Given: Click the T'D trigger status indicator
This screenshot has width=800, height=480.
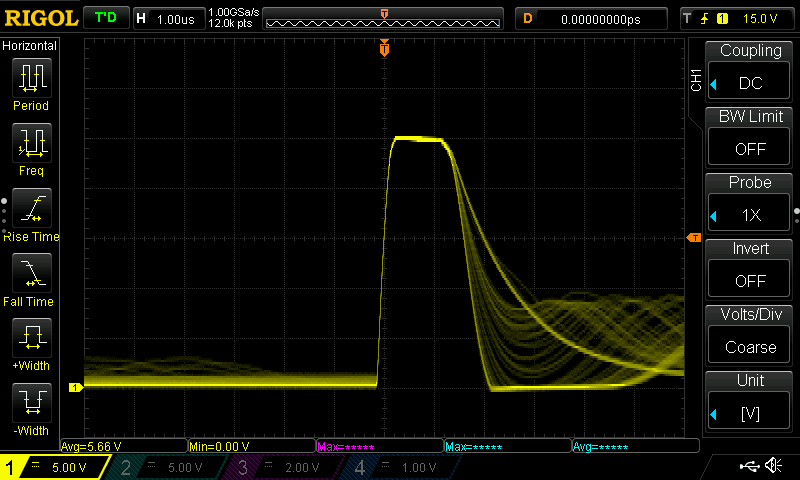Looking at the screenshot, I should tap(104, 18).
